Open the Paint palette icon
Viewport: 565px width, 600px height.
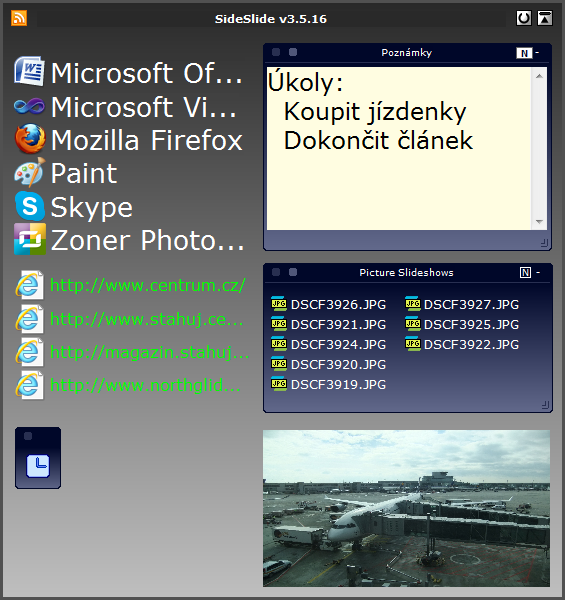30,172
